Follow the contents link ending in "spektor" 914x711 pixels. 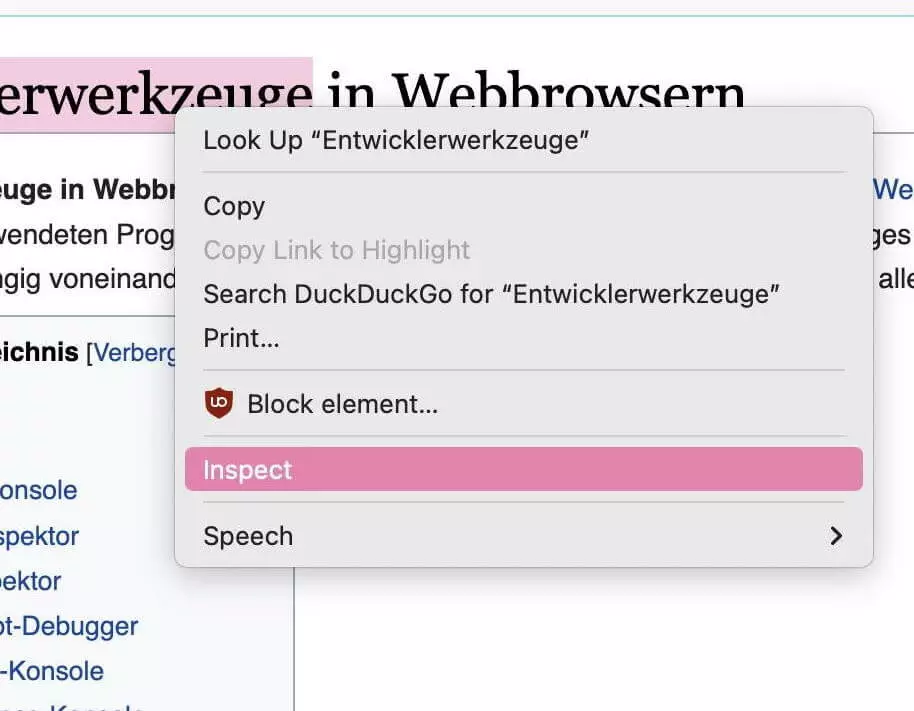coord(39,536)
